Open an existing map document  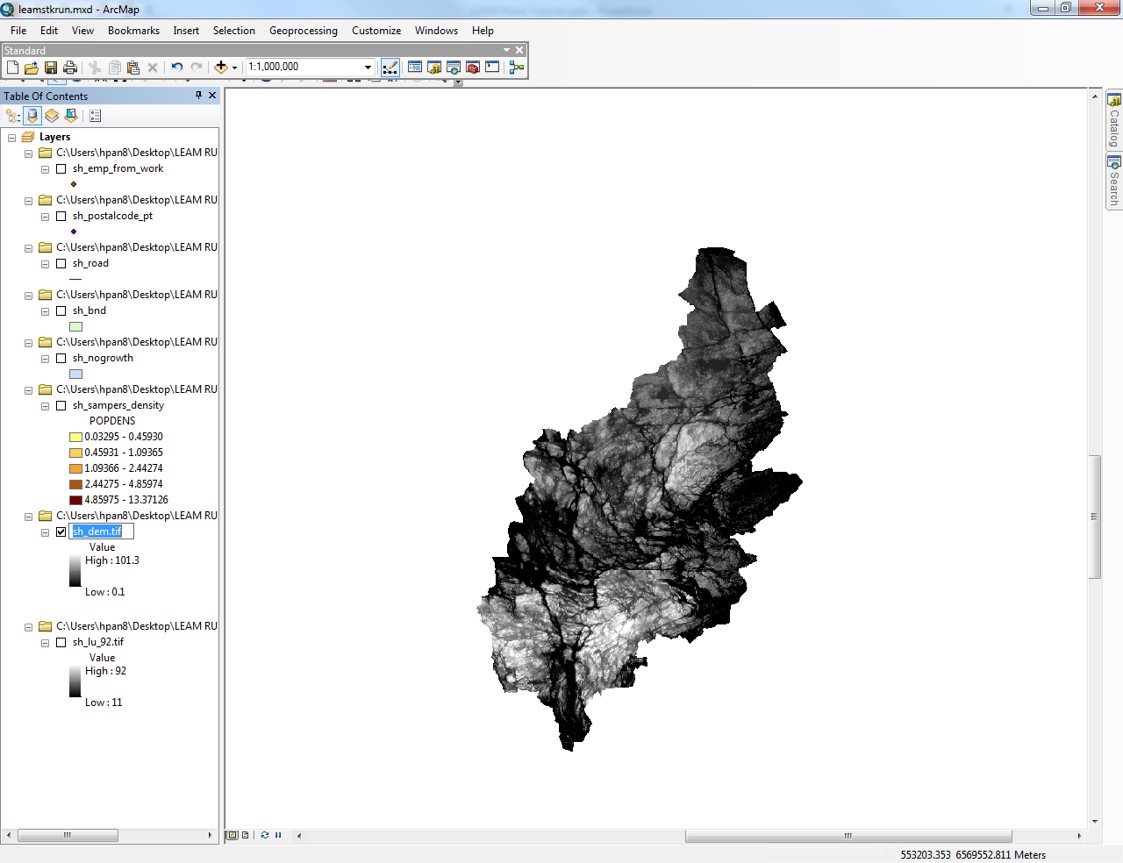[x=31, y=67]
